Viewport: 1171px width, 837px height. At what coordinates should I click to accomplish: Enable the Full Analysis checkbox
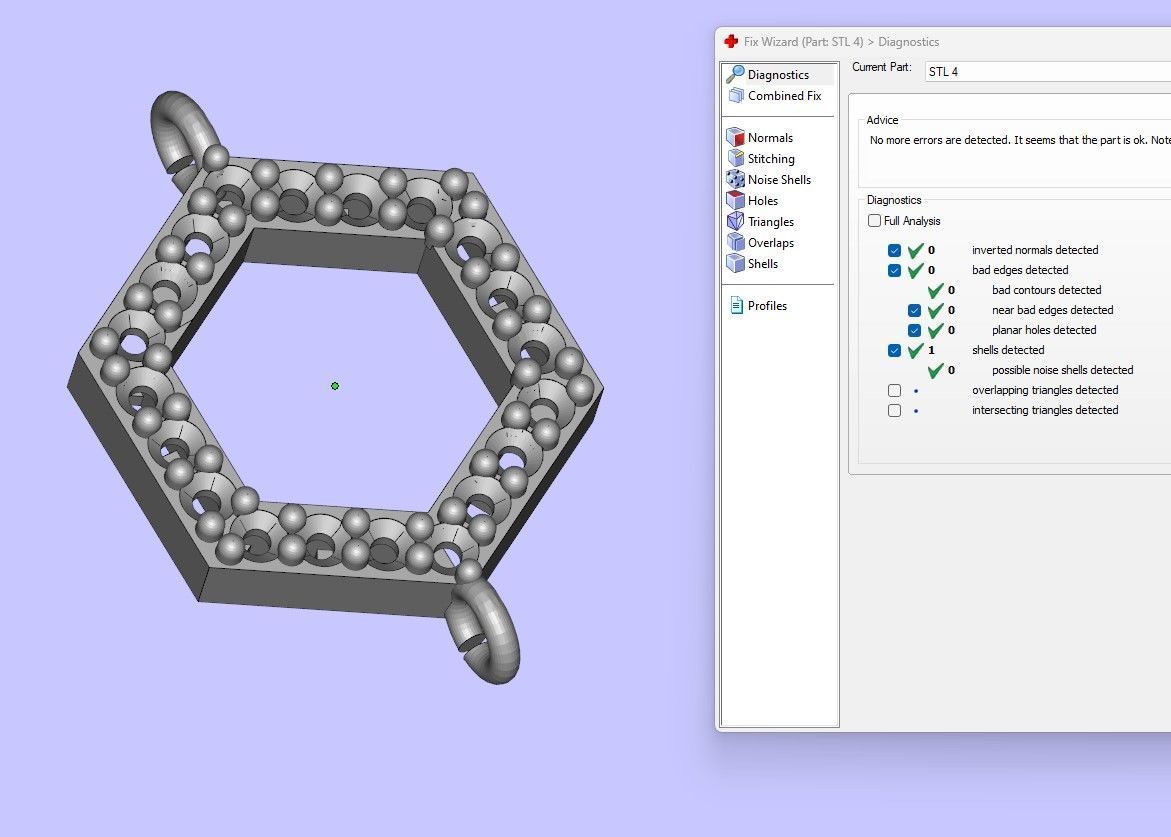click(875, 220)
